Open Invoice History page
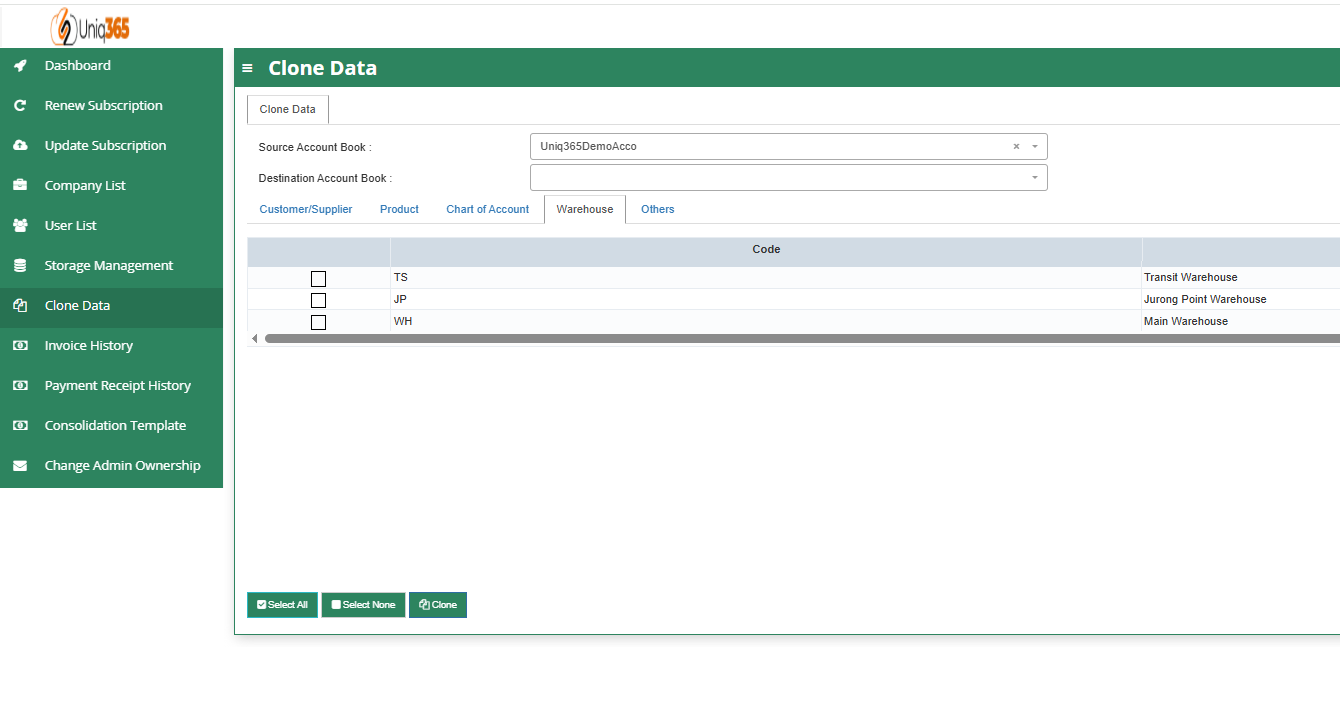The image size is (1340, 716). coord(111,346)
